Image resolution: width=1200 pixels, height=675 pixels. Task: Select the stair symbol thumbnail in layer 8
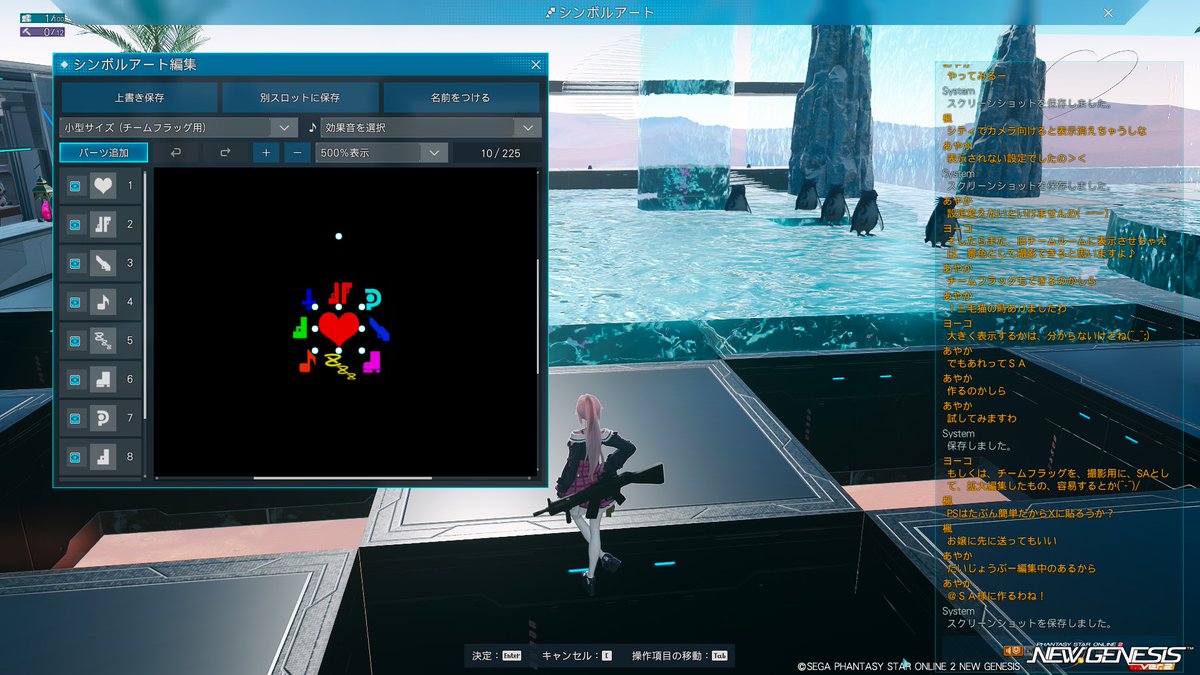point(103,457)
